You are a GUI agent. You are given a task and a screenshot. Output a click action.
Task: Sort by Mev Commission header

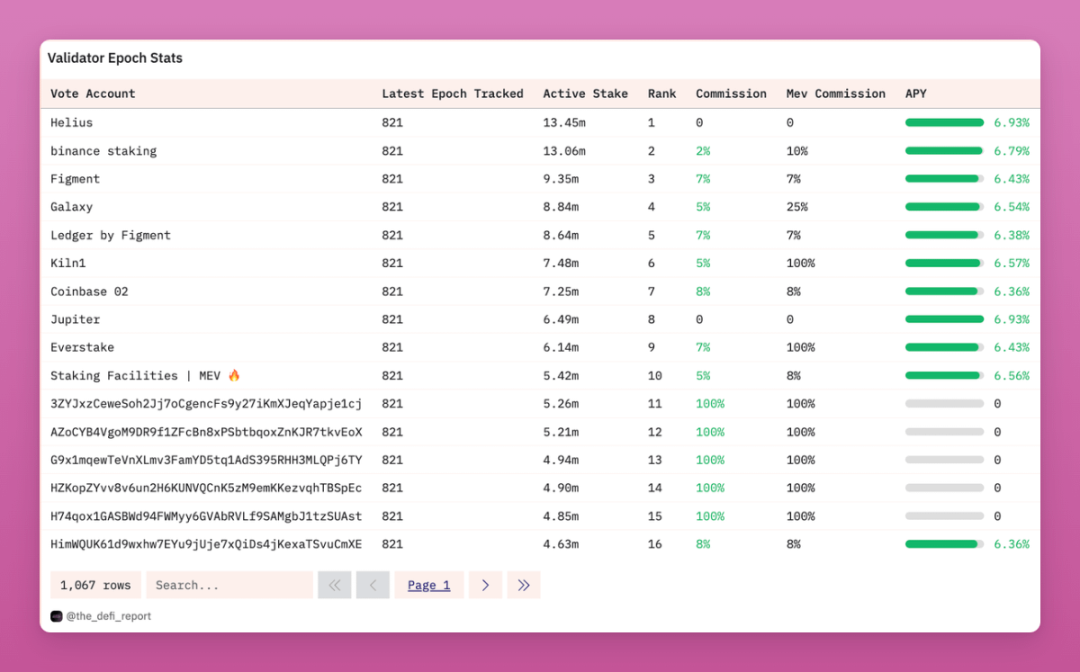[x=835, y=94]
